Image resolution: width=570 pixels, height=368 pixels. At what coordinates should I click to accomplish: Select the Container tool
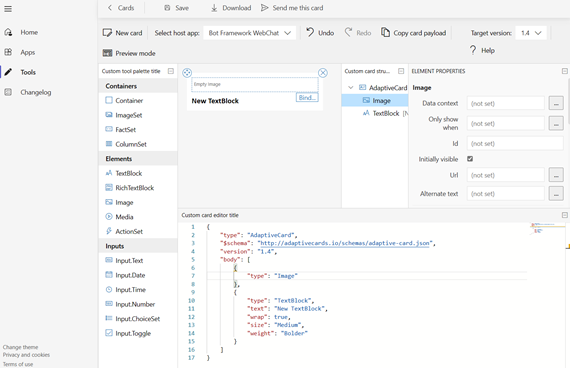point(124,101)
